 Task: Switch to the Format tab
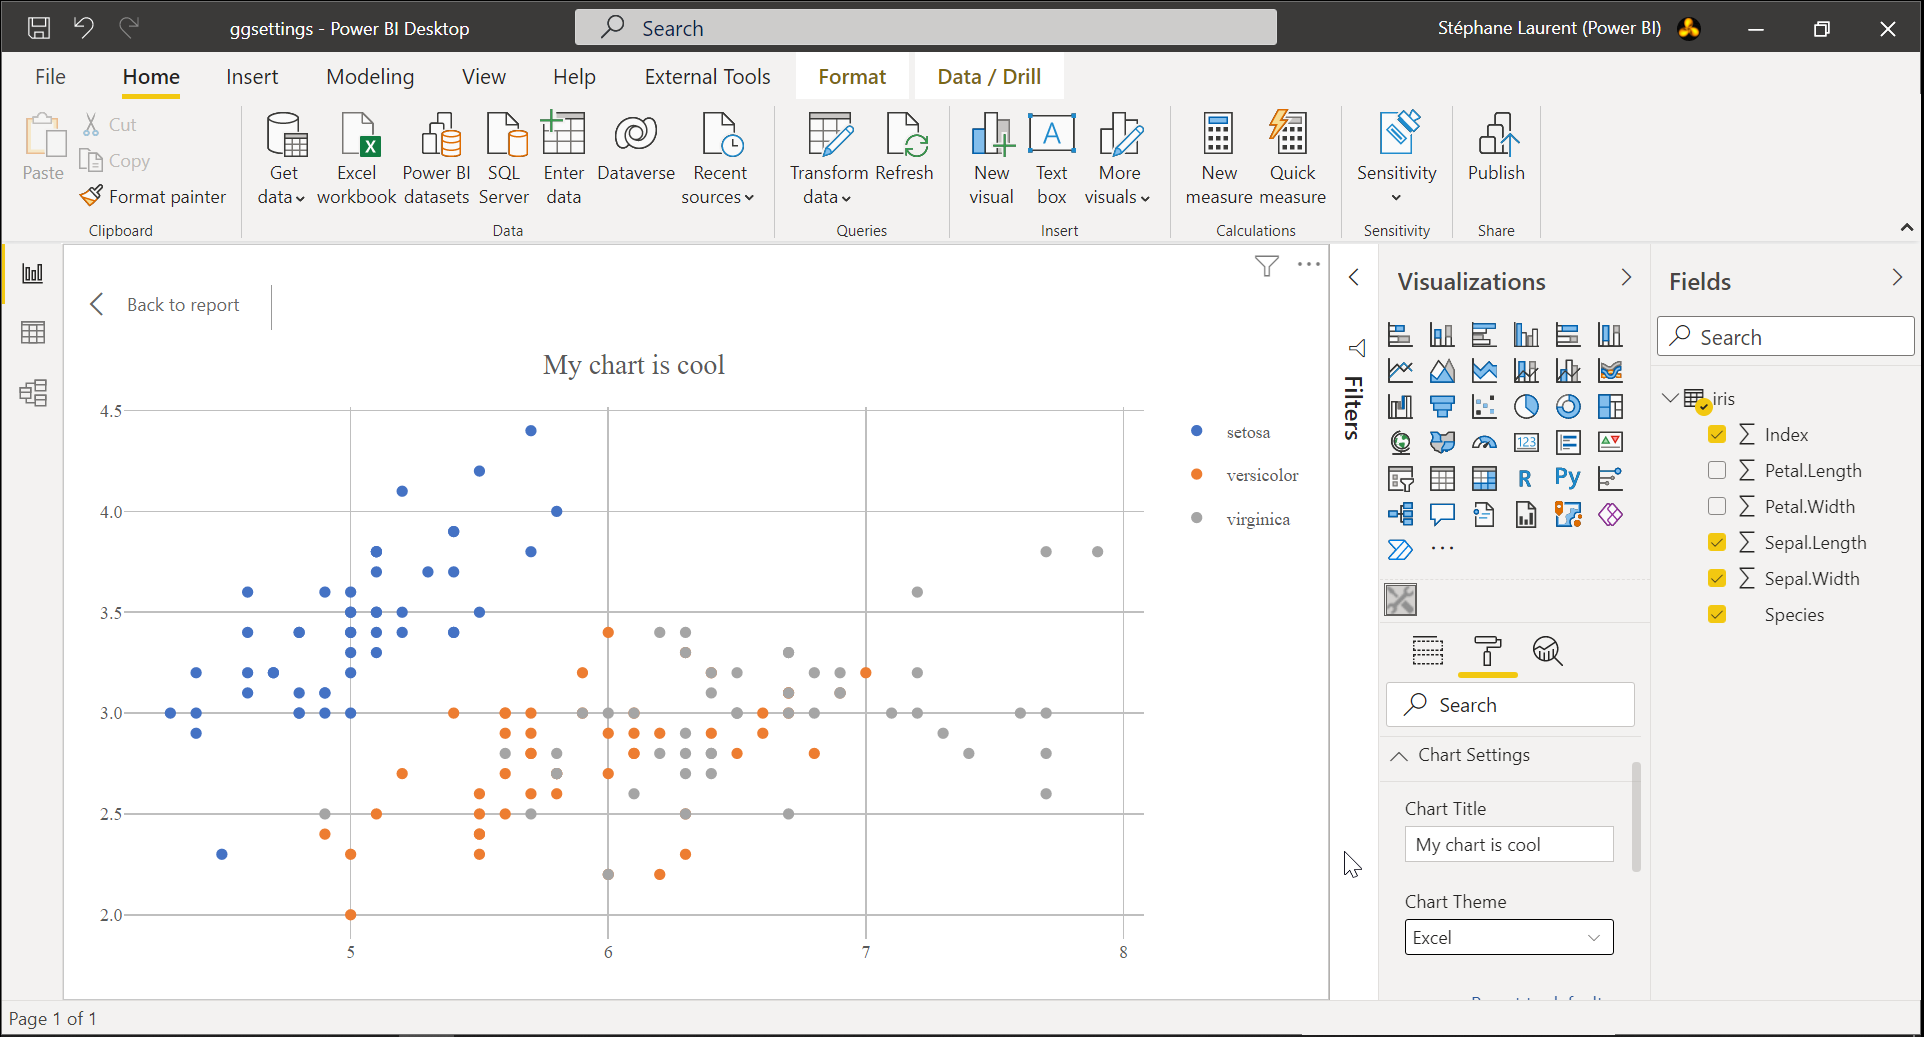(852, 77)
